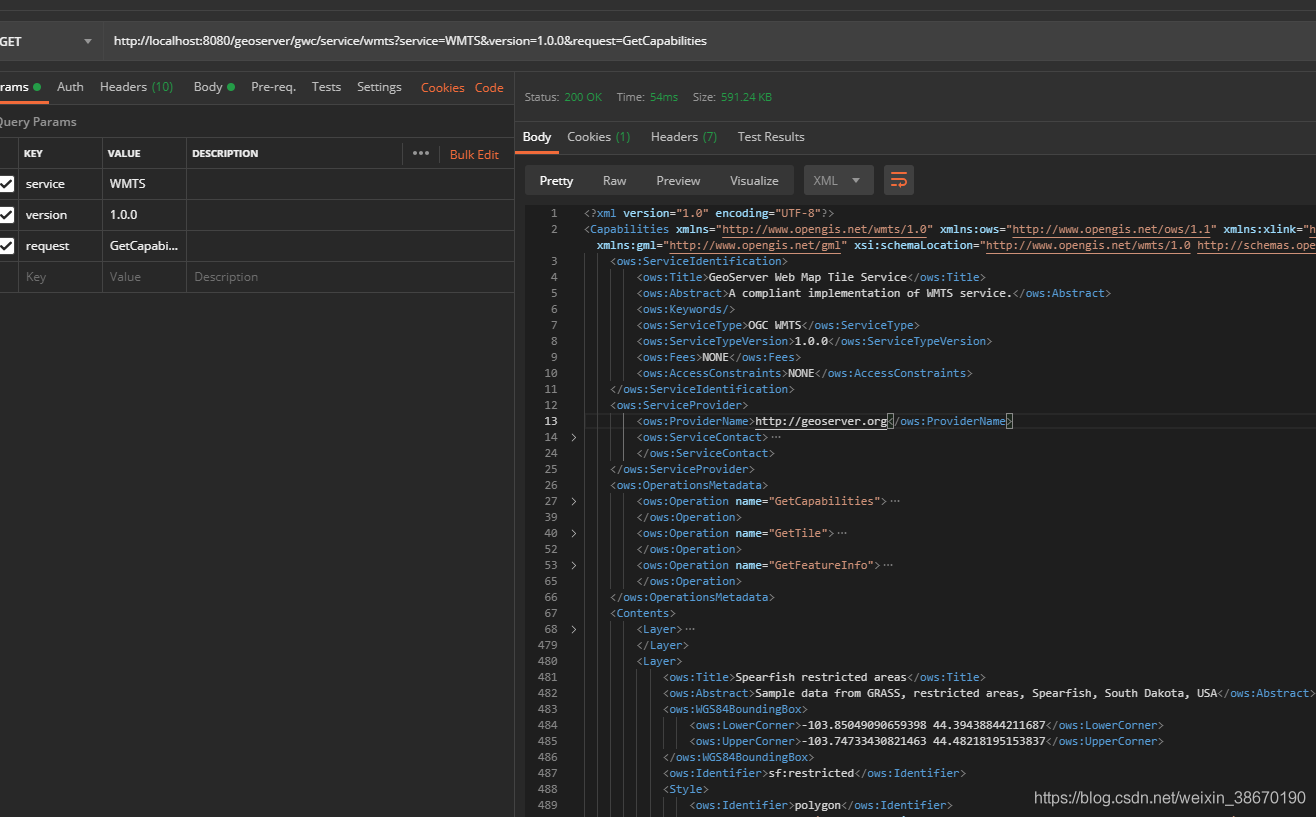The image size is (1316, 817).
Task: Click the wrap lines icon button
Action: click(898, 180)
